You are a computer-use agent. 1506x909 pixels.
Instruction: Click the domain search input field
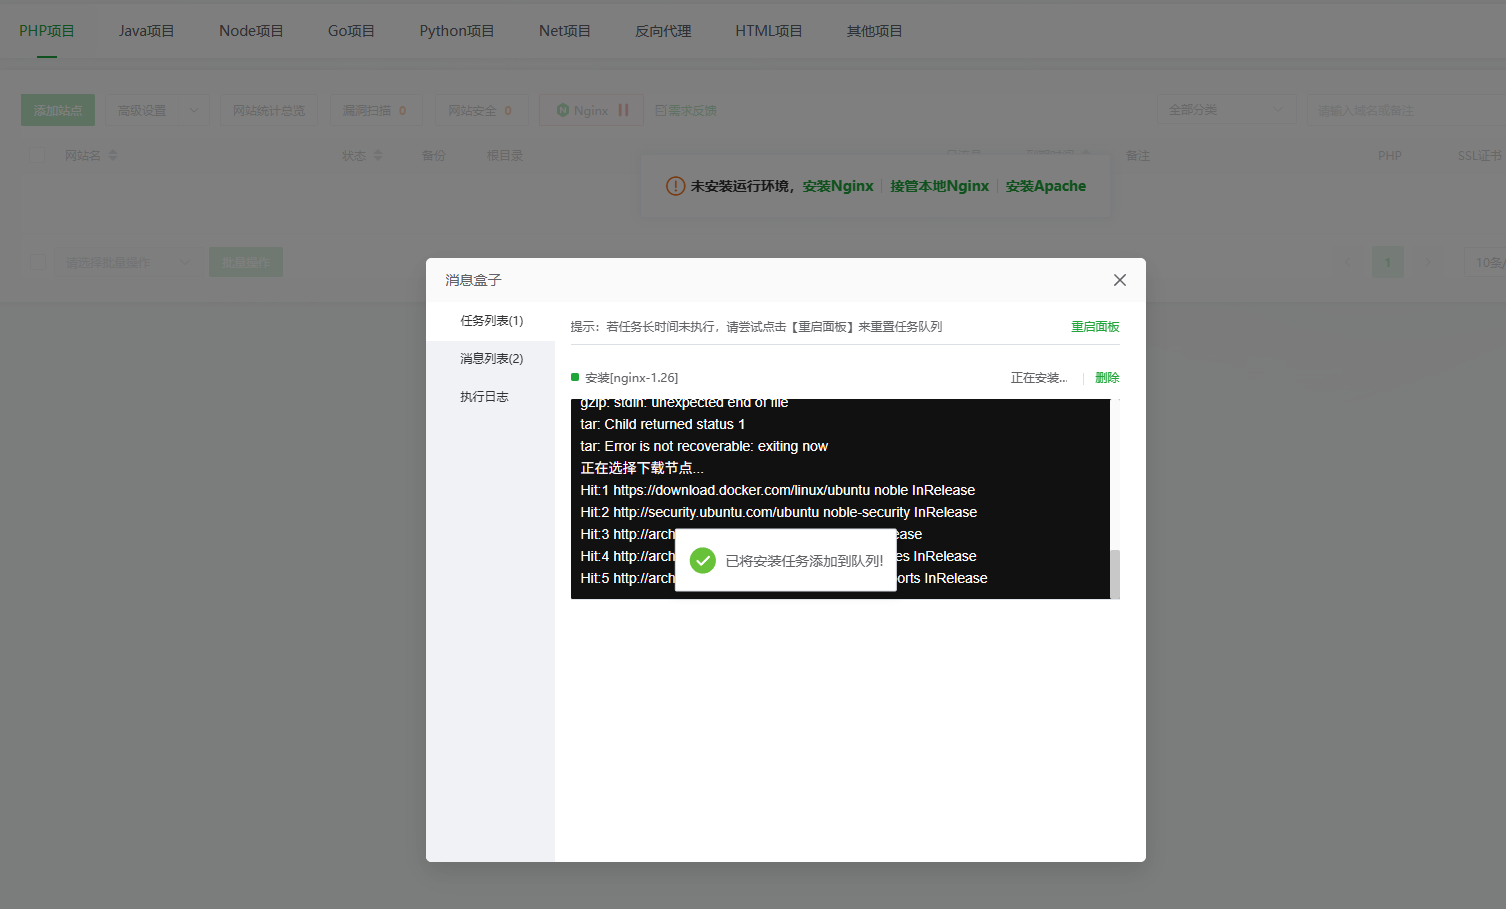pos(1406,110)
